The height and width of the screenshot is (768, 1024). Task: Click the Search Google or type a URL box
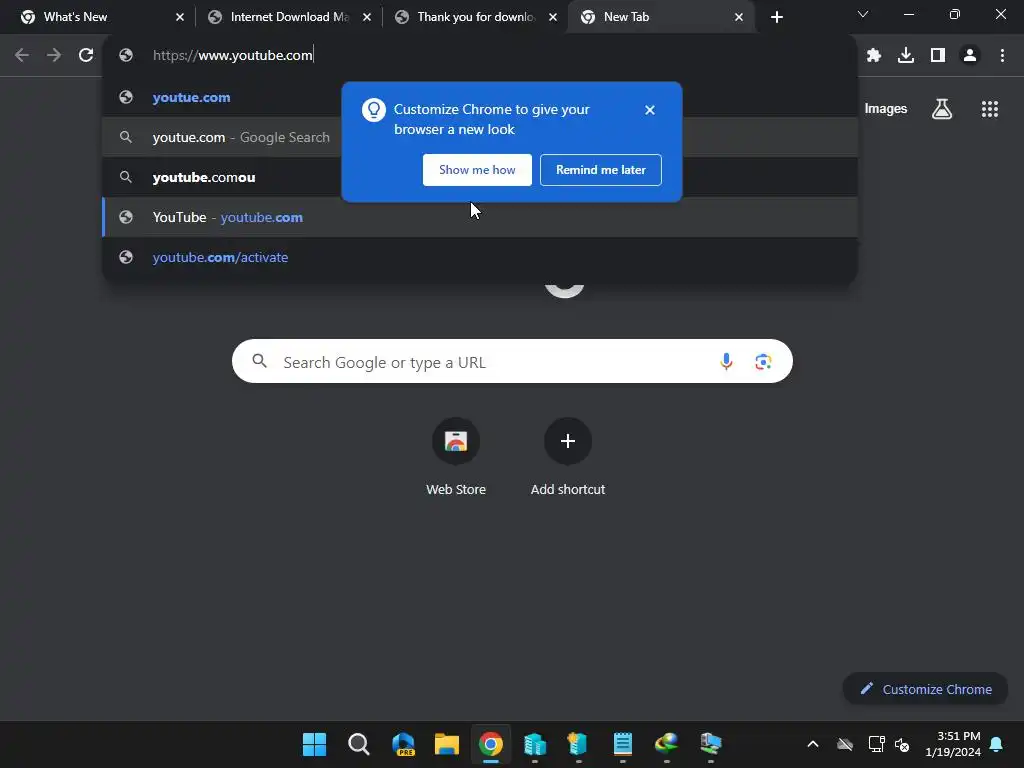pyautogui.click(x=512, y=361)
